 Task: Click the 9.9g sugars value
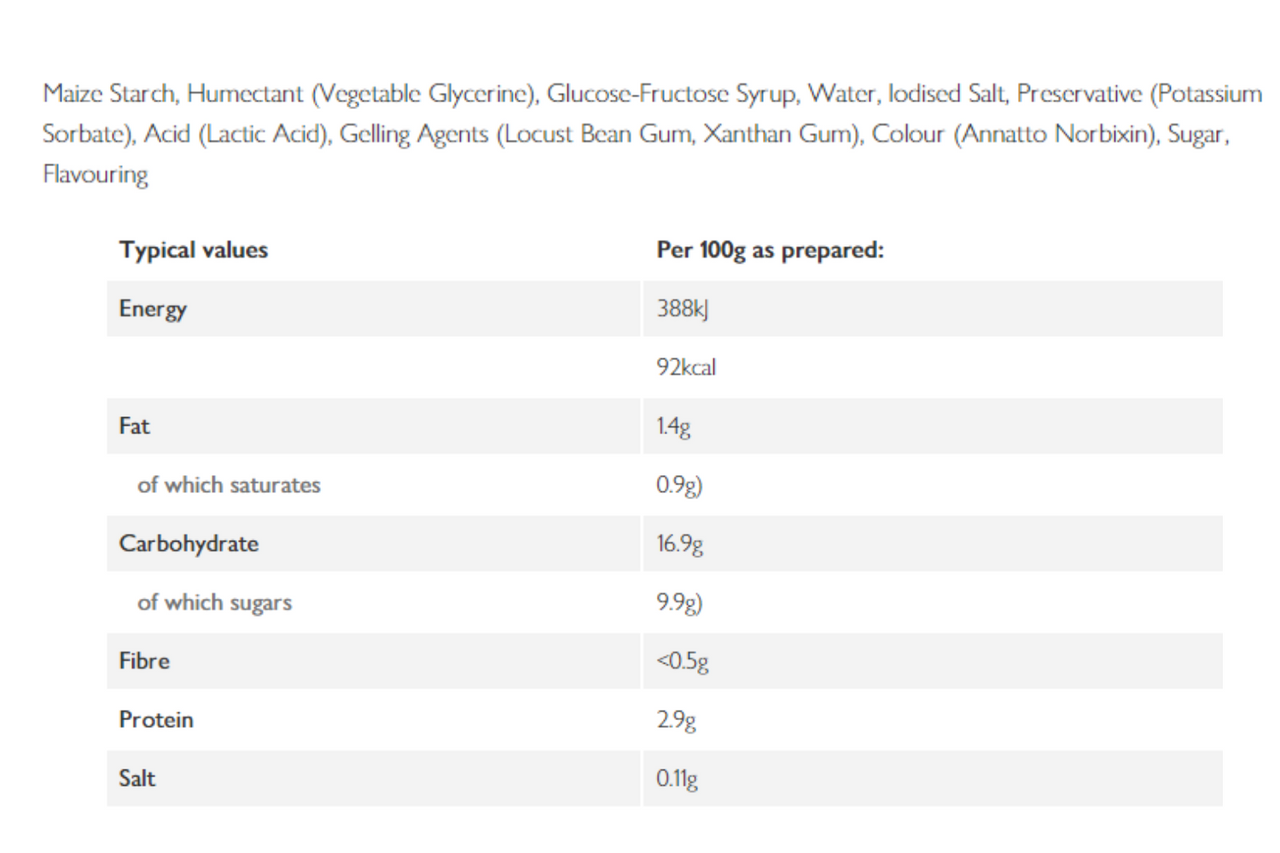point(680,604)
